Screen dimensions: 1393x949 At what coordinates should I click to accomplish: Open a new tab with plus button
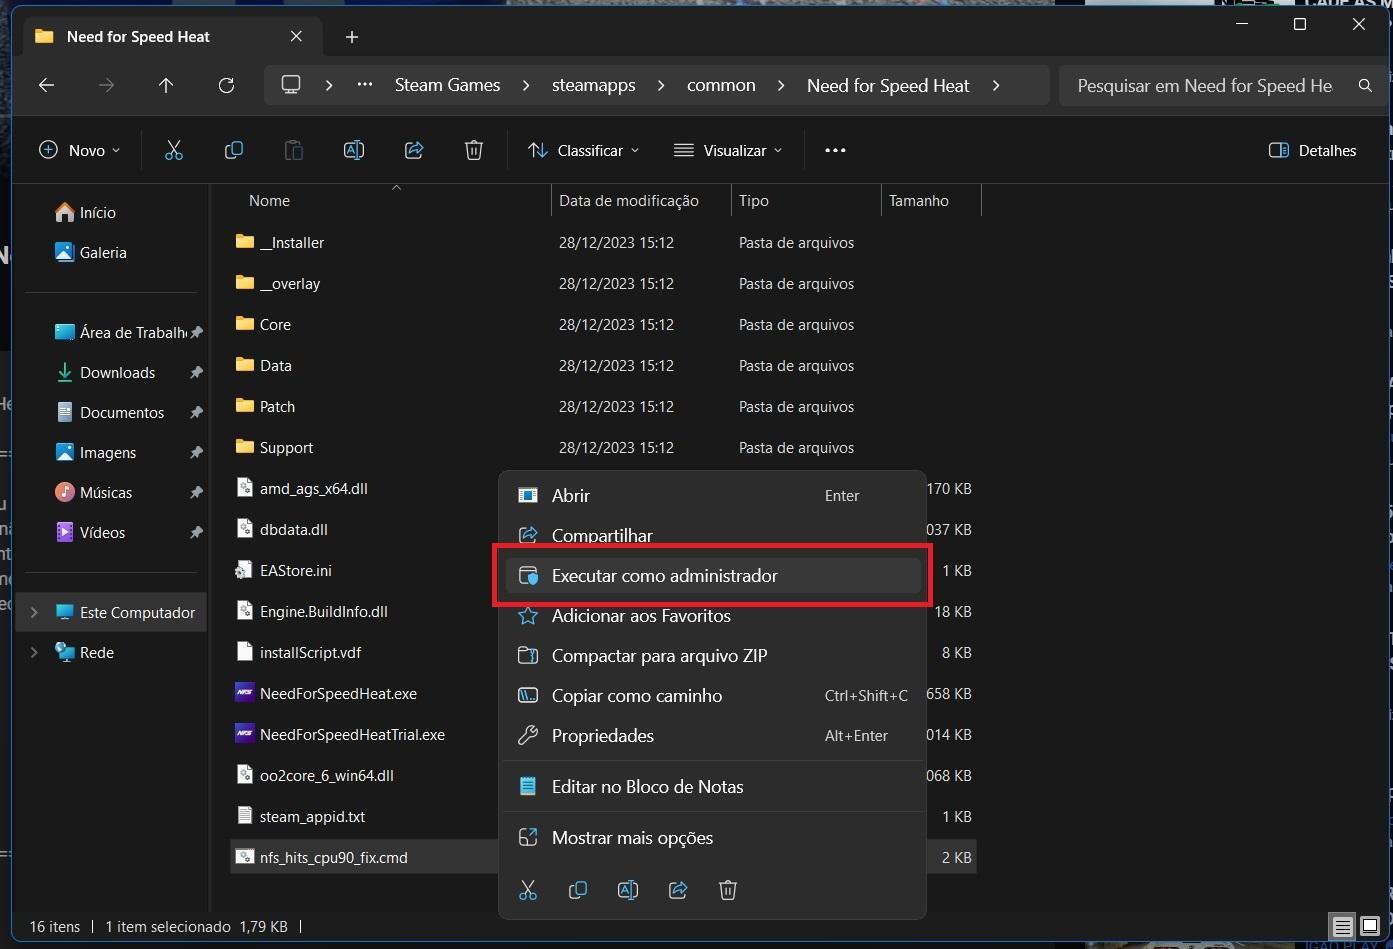pyautogui.click(x=352, y=37)
